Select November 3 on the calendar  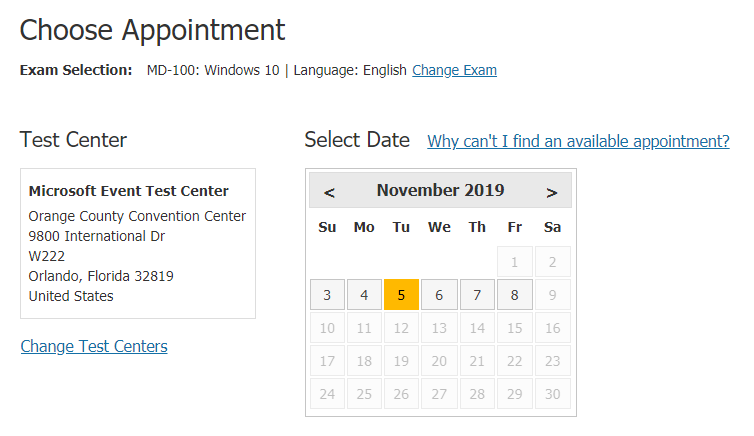pyautogui.click(x=327, y=295)
